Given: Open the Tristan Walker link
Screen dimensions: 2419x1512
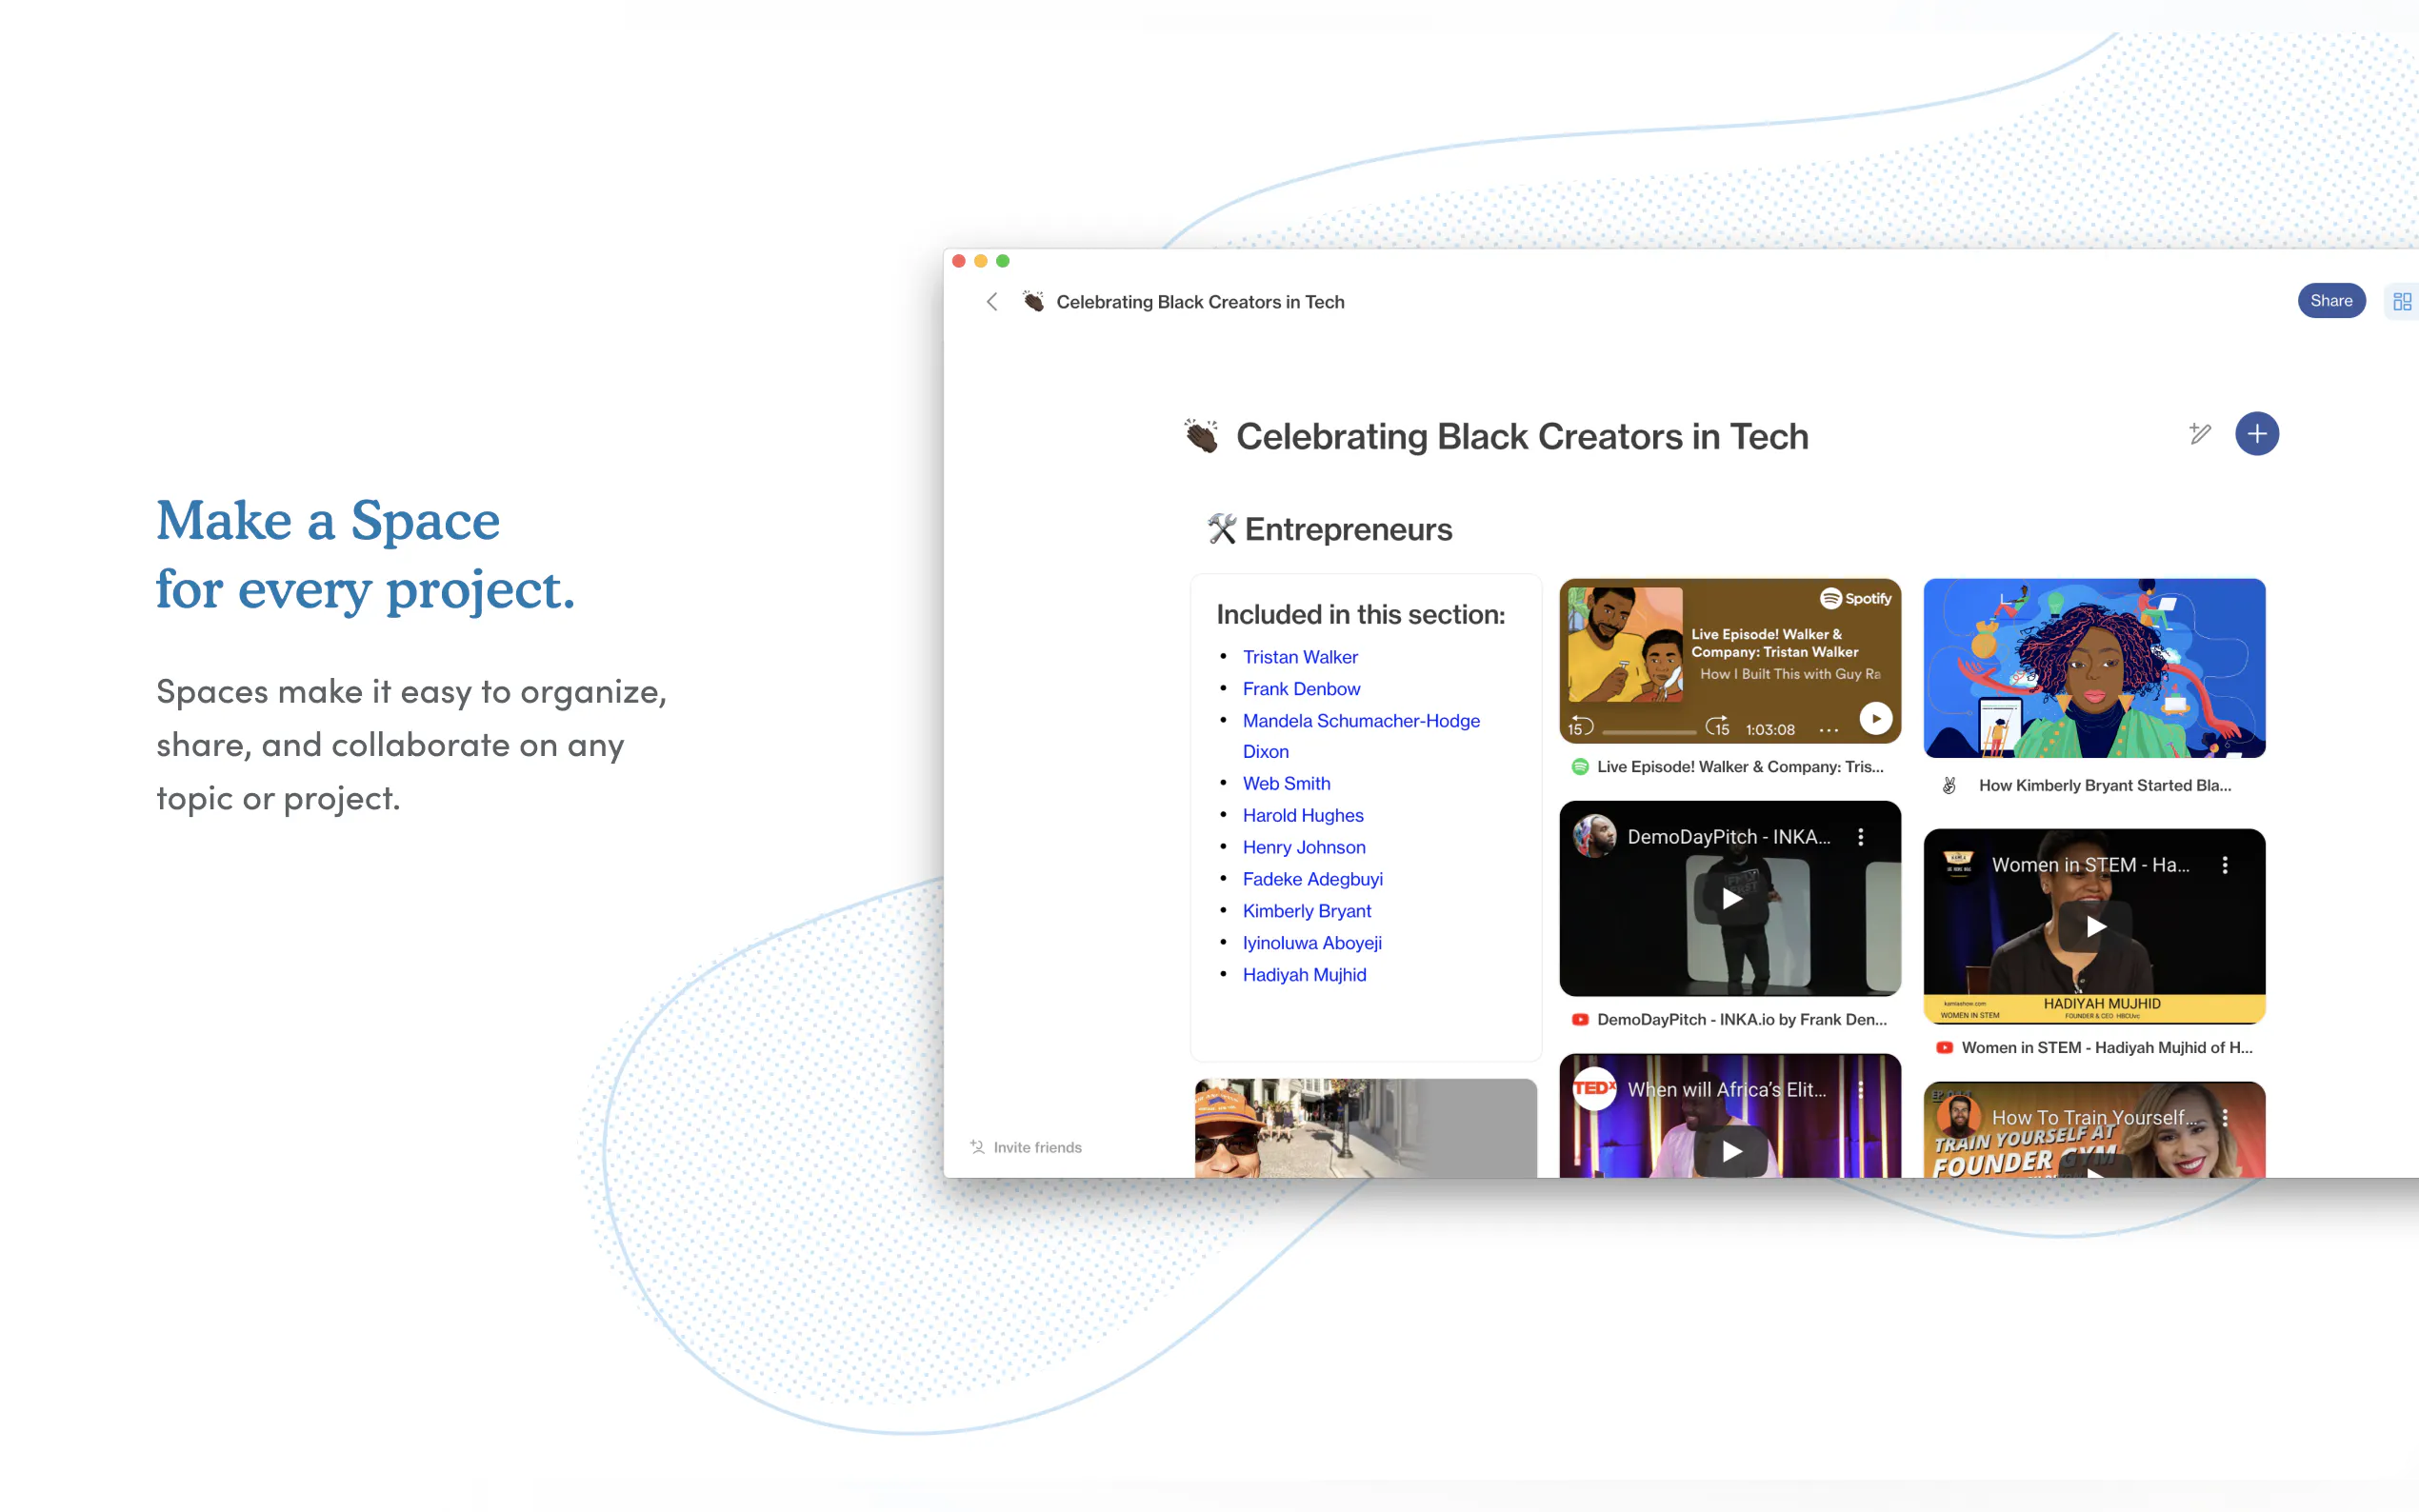Looking at the screenshot, I should pyautogui.click(x=1299, y=657).
